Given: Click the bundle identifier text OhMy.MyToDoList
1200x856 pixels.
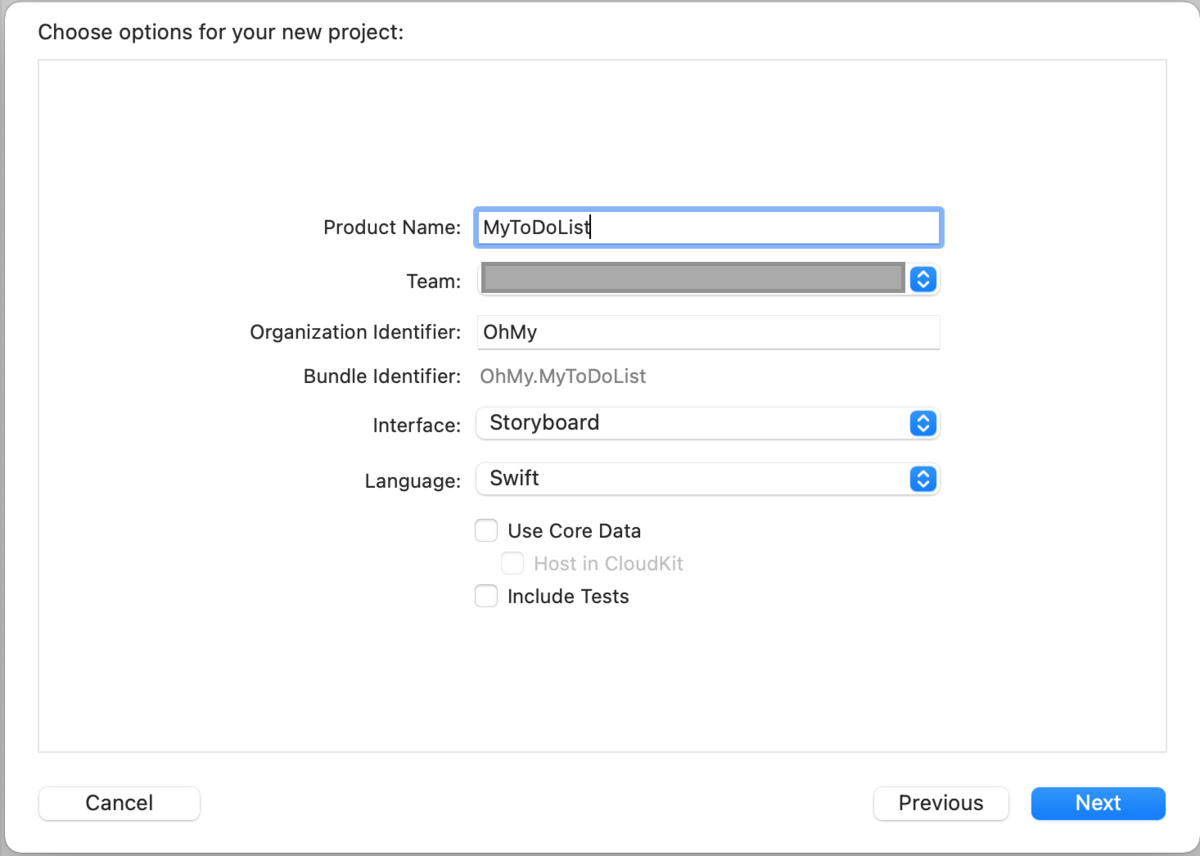Looking at the screenshot, I should point(563,377).
